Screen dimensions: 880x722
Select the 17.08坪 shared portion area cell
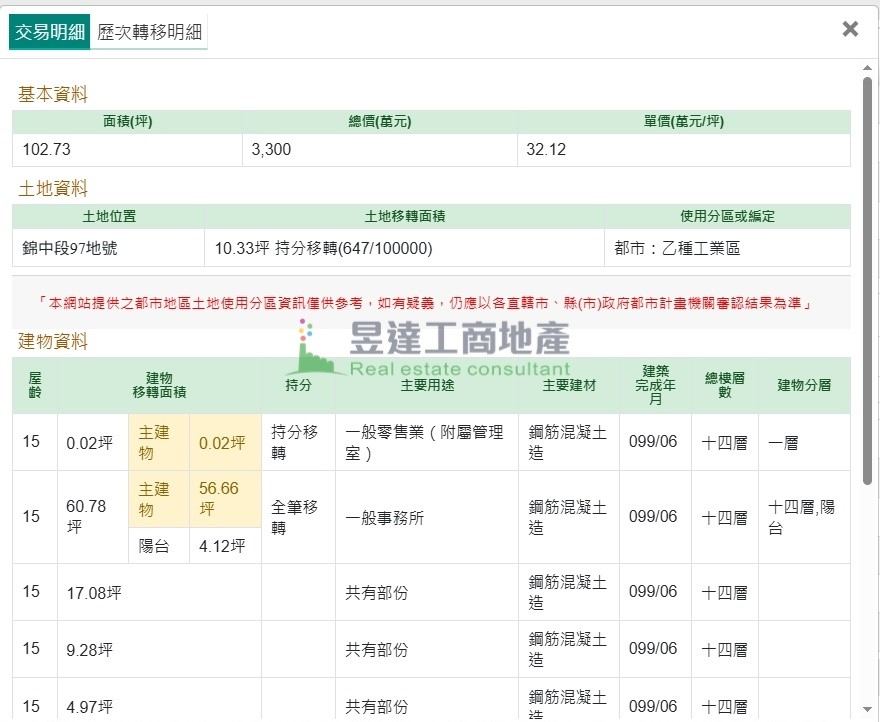[94, 593]
